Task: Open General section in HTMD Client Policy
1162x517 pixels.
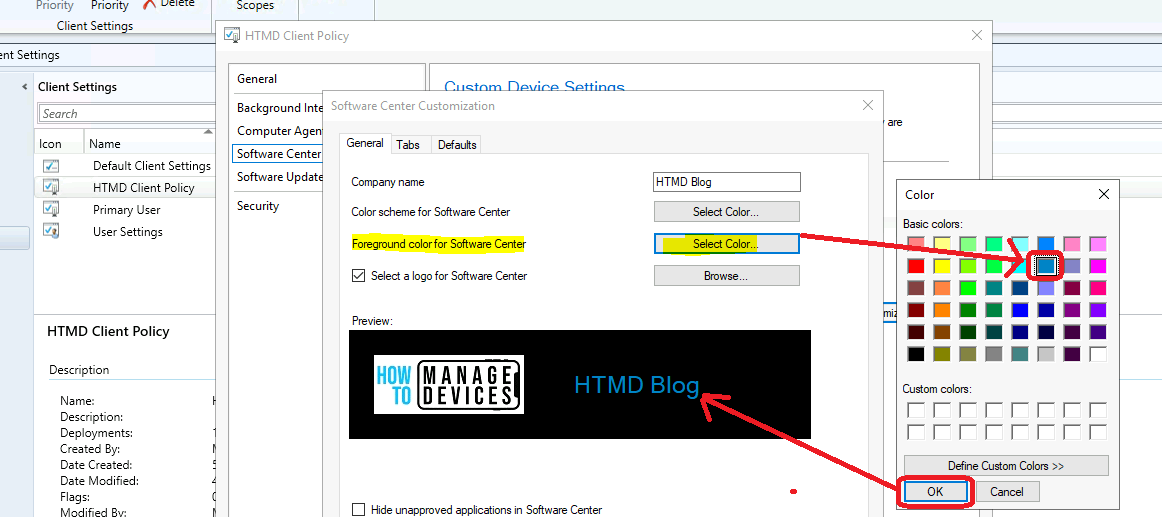Action: point(257,79)
